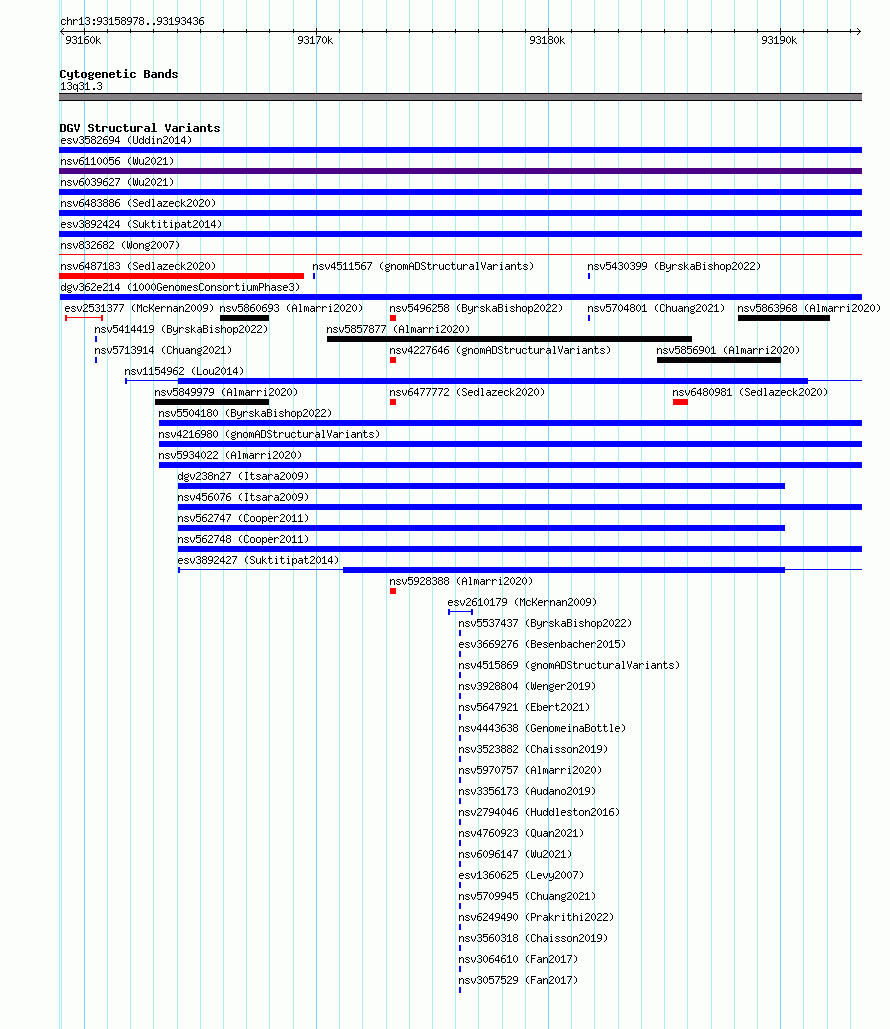Click black bar of nsv5860693 (Almarri2020)

coord(244,318)
